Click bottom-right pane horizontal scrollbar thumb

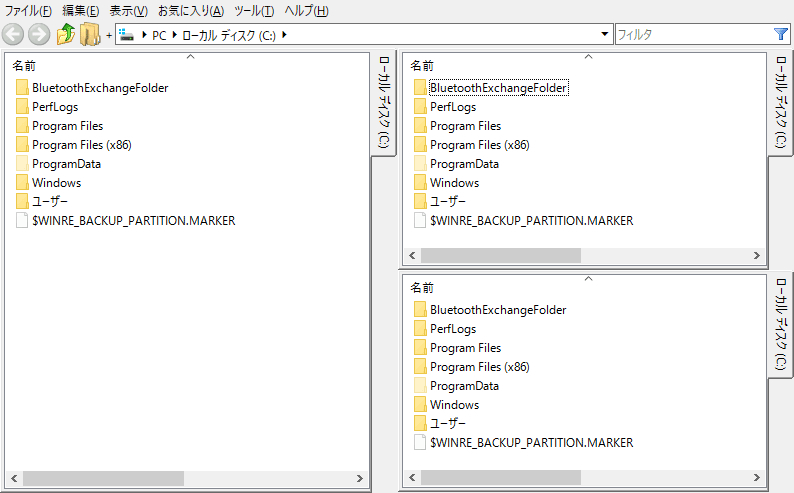point(501,477)
